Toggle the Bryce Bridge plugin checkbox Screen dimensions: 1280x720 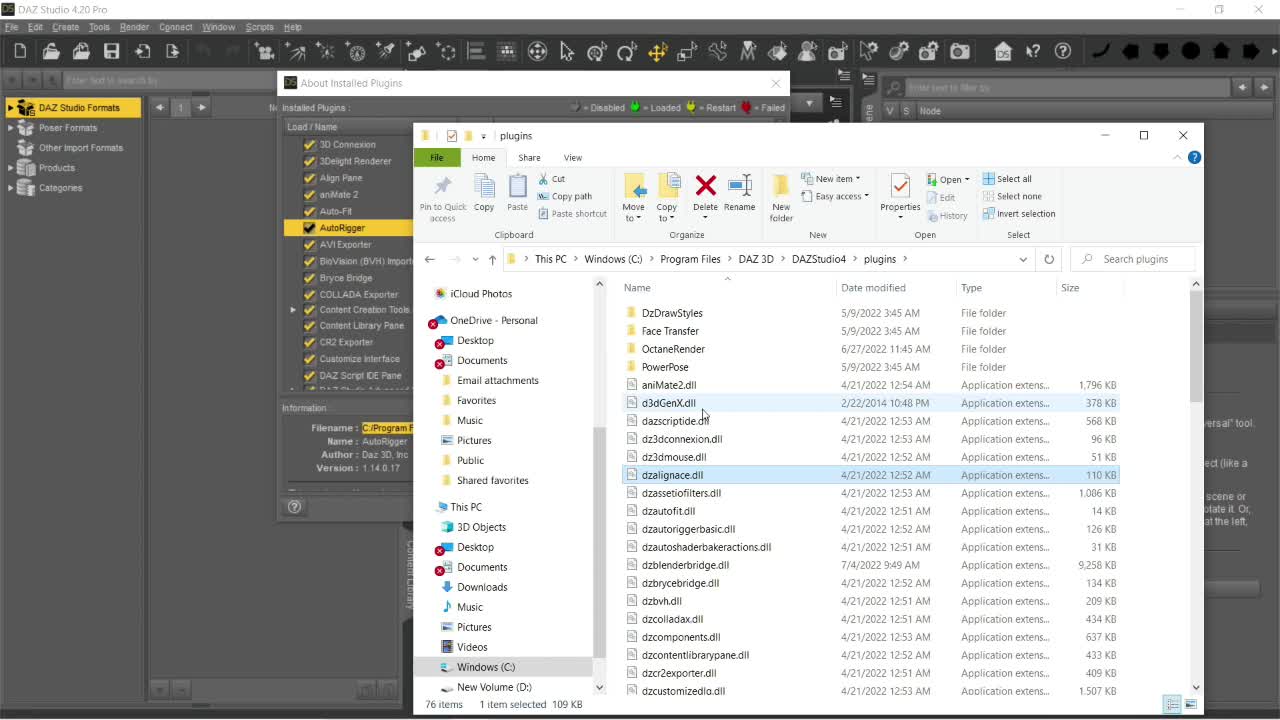pos(309,278)
